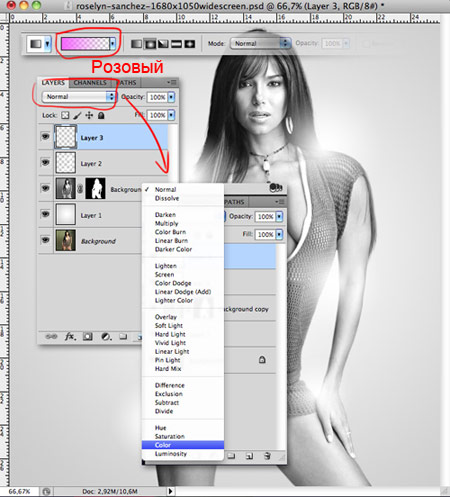
Task: Select the Angle Gradient style icon
Action: point(163,44)
